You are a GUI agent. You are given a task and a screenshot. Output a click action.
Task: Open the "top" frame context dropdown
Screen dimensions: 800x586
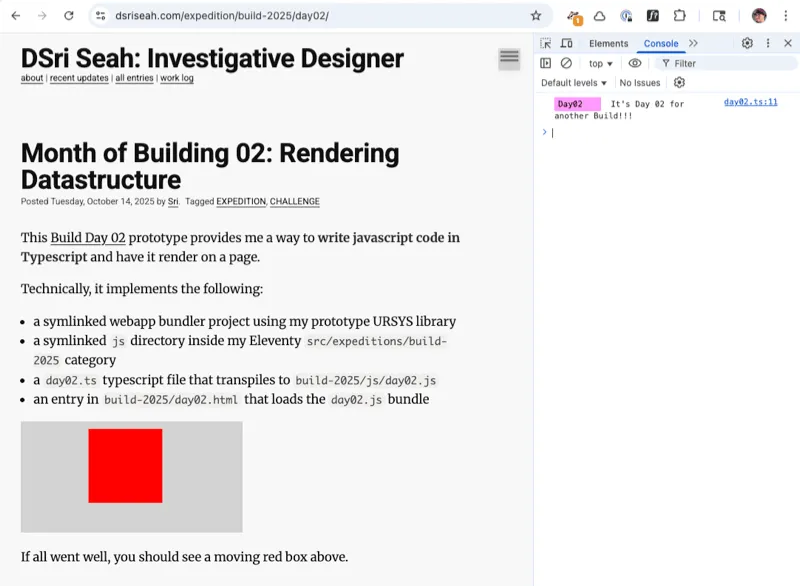click(x=598, y=63)
